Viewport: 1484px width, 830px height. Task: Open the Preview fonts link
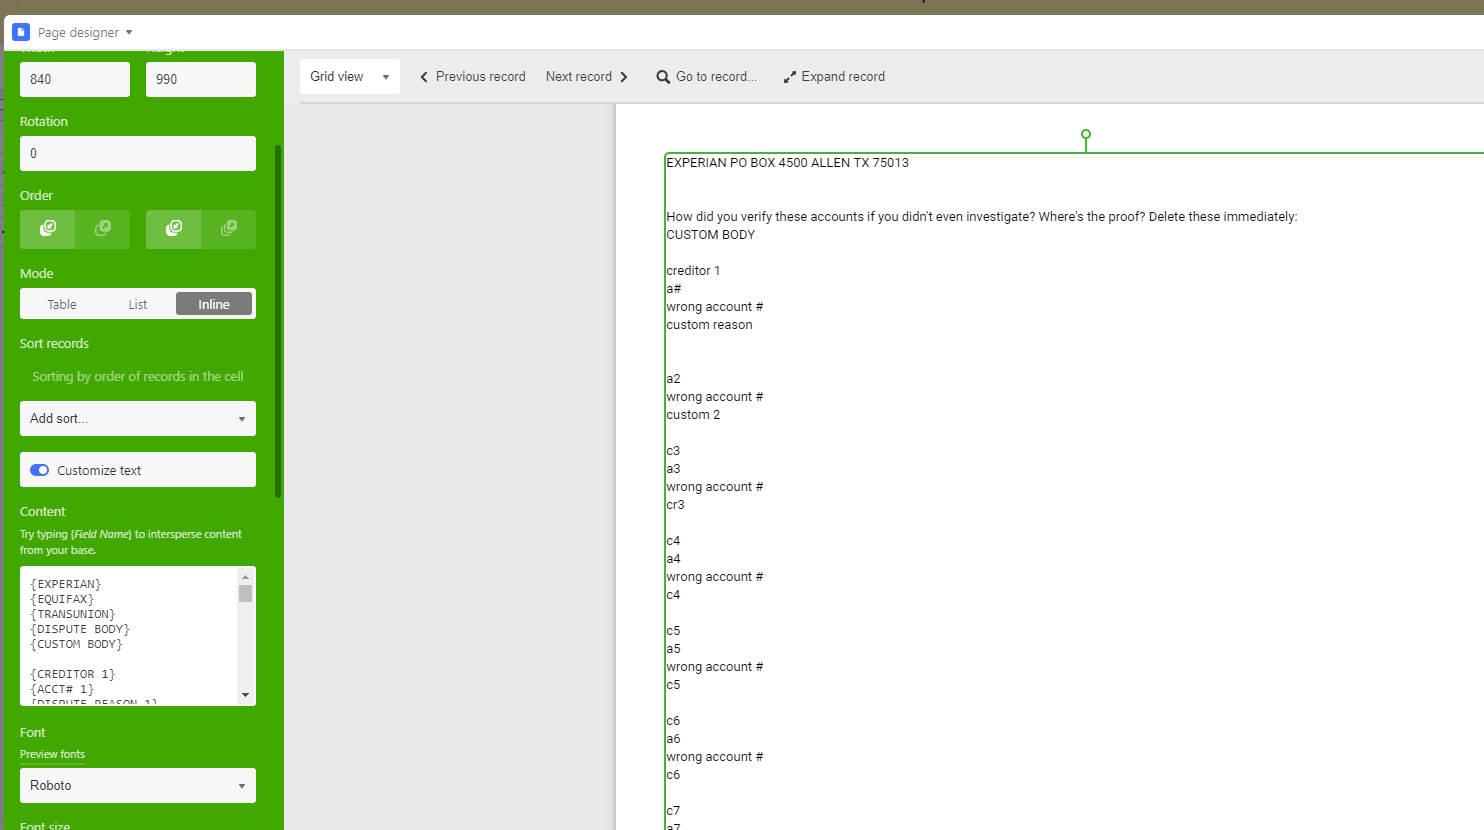coord(52,755)
